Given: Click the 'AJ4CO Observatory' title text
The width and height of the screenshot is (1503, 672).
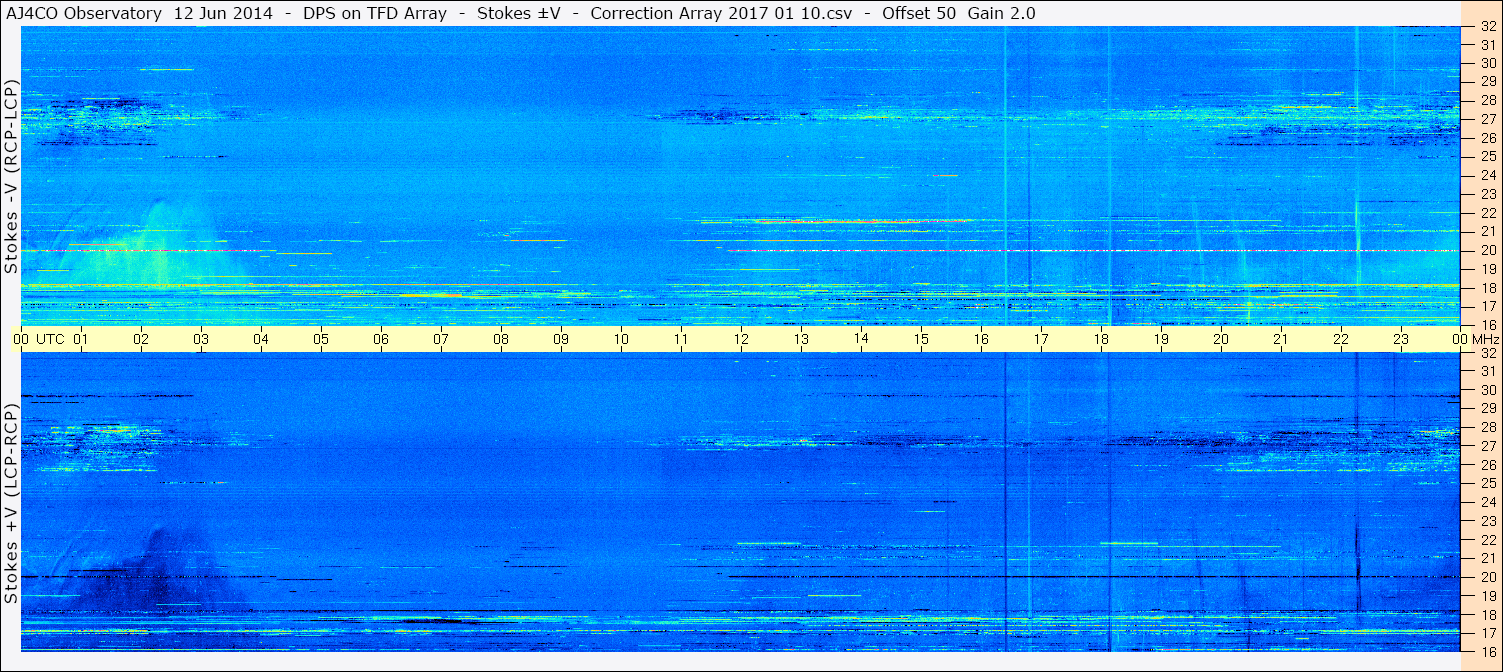Looking at the screenshot, I should (83, 13).
